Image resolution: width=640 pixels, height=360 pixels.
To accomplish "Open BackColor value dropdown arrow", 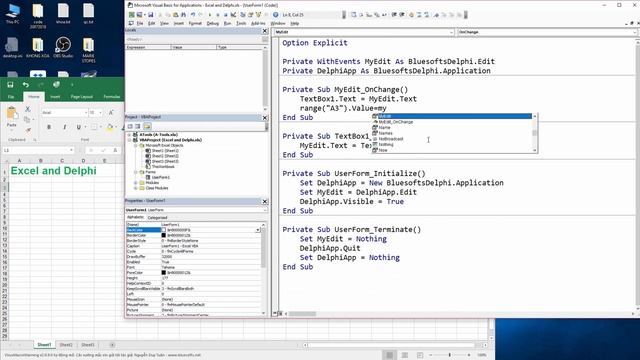I will [258, 230].
